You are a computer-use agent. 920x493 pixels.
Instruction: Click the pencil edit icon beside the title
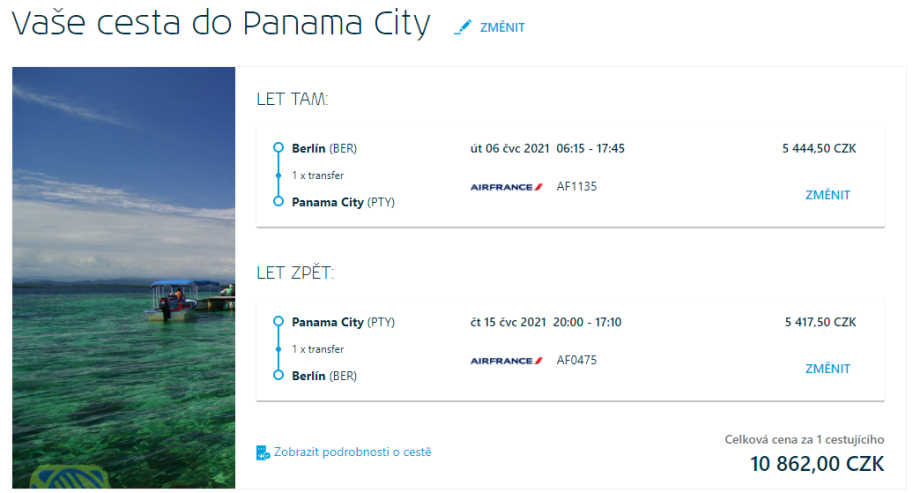click(462, 27)
